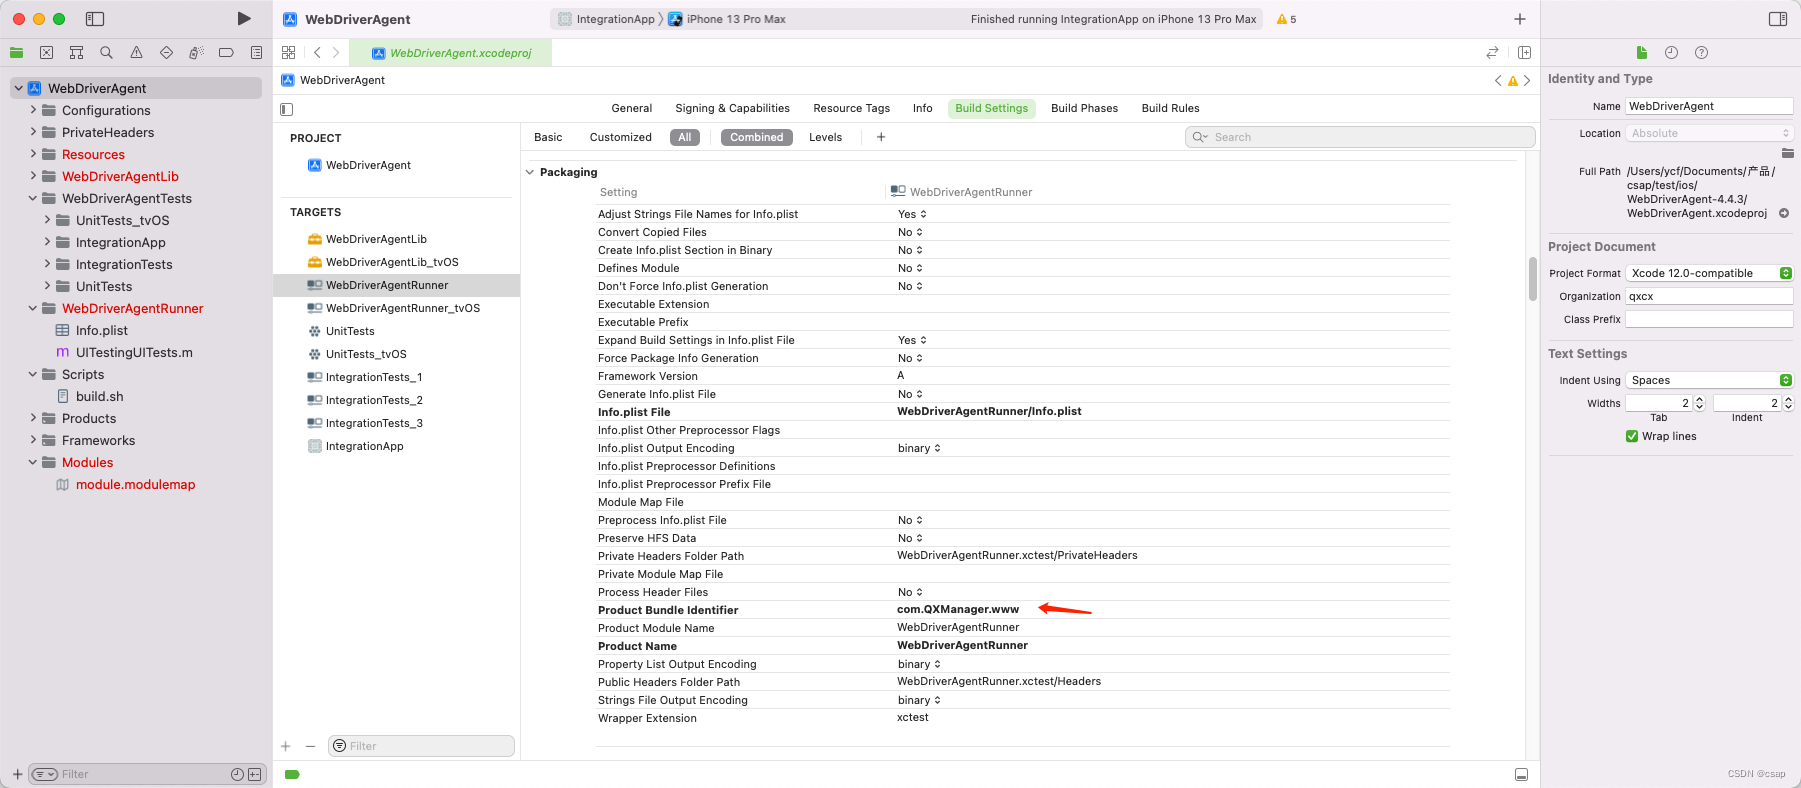Select the Levels display mode
This screenshot has height=788, width=1801.
pyautogui.click(x=825, y=138)
